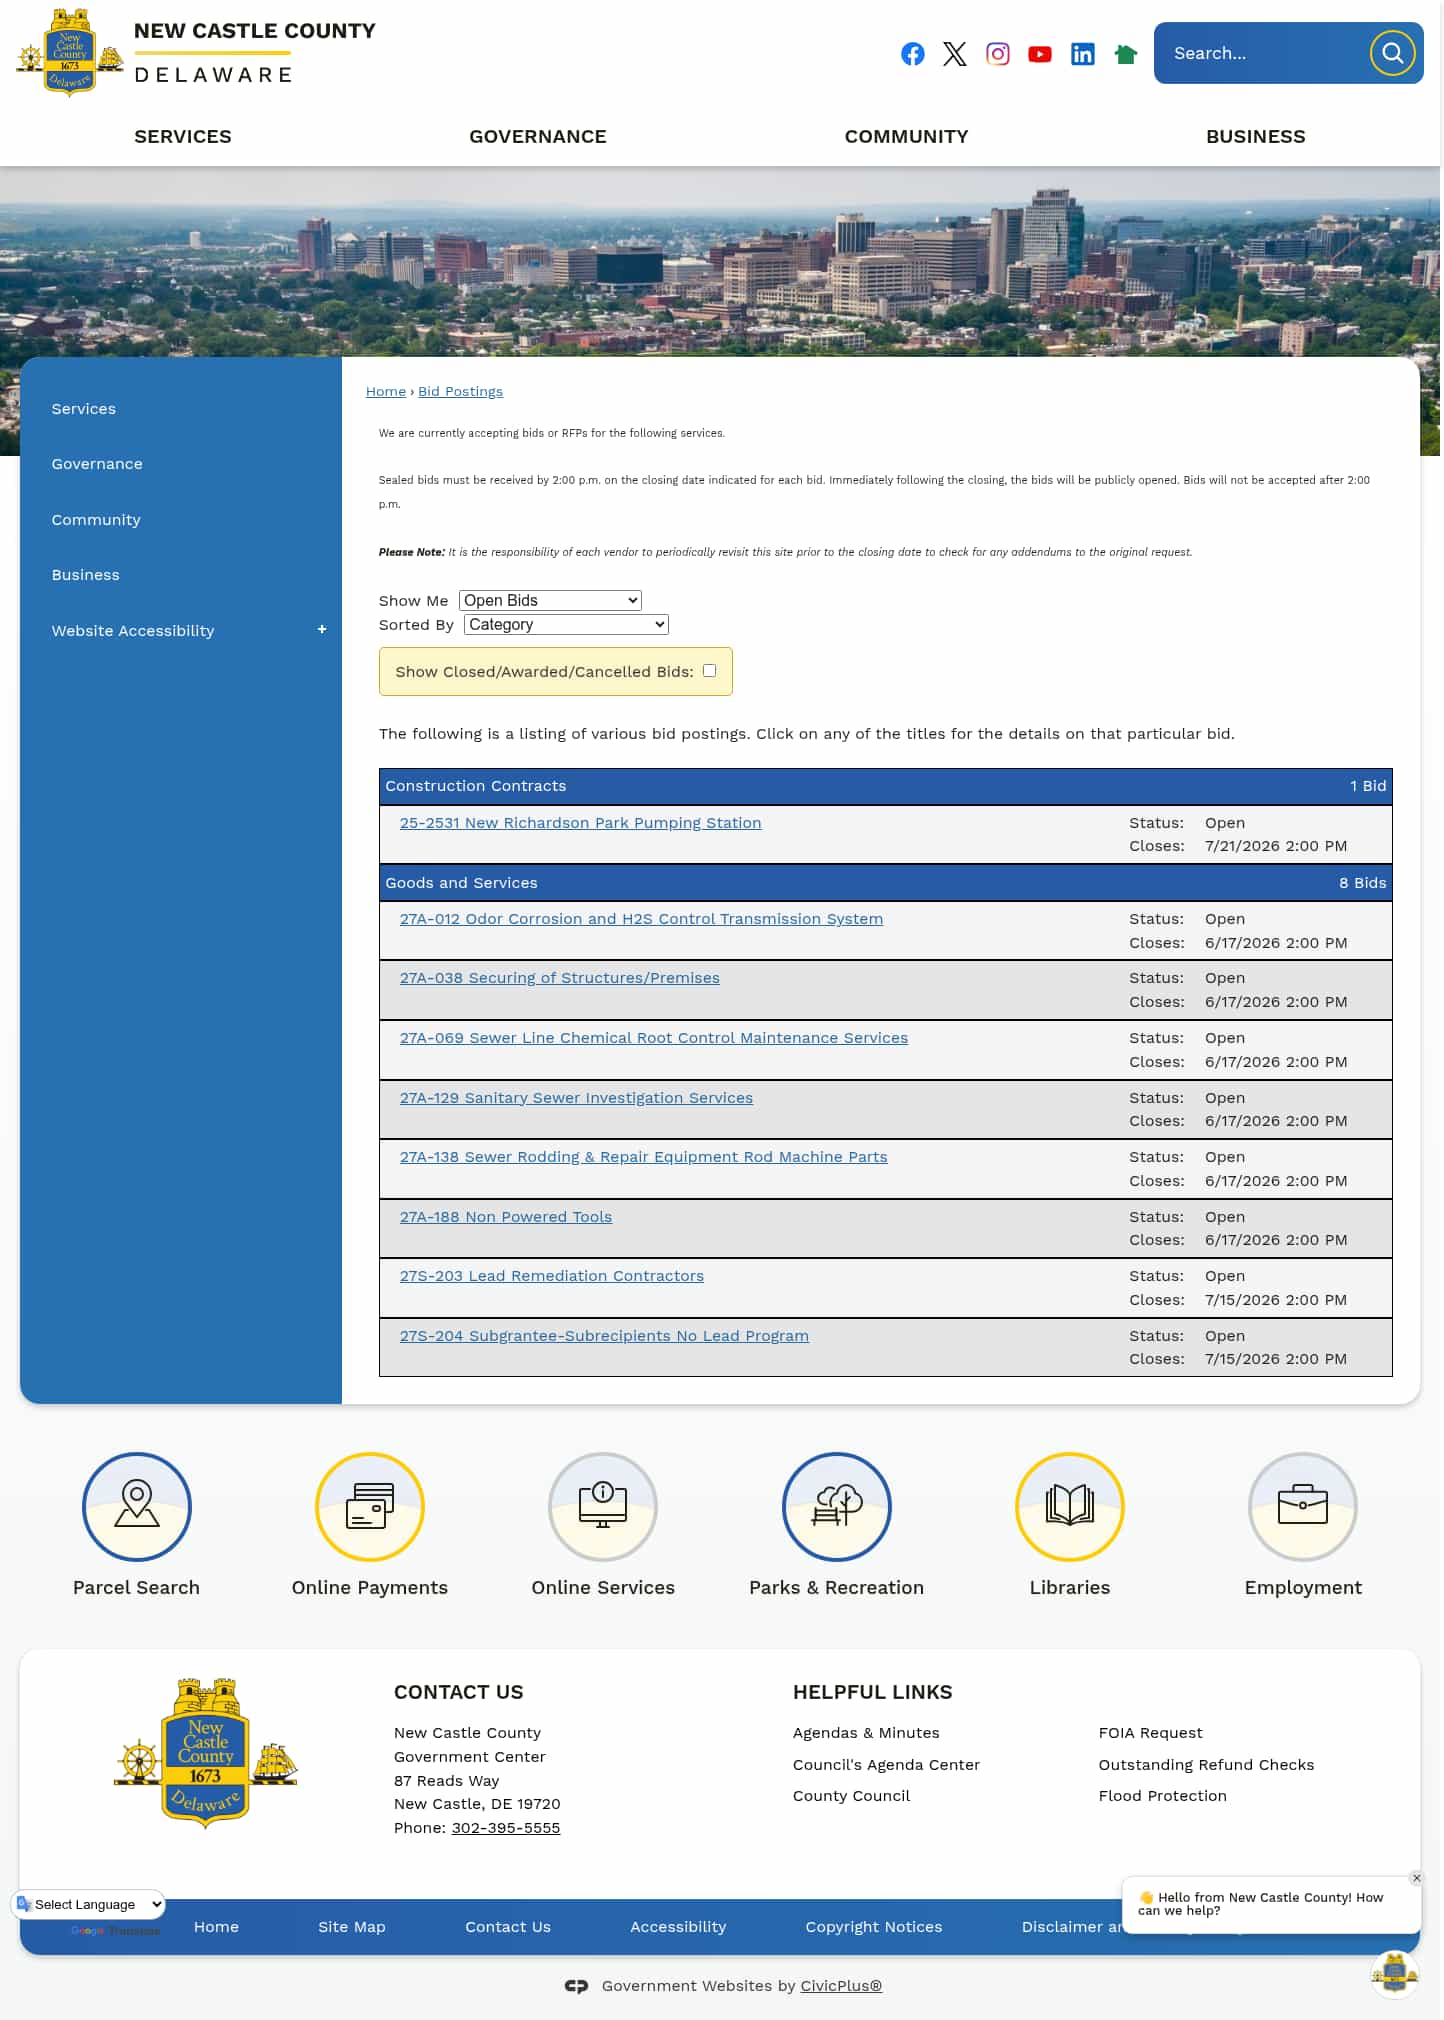This screenshot has height=2020, width=1444.
Task: Click the footer county seal logo
Action: (205, 1753)
